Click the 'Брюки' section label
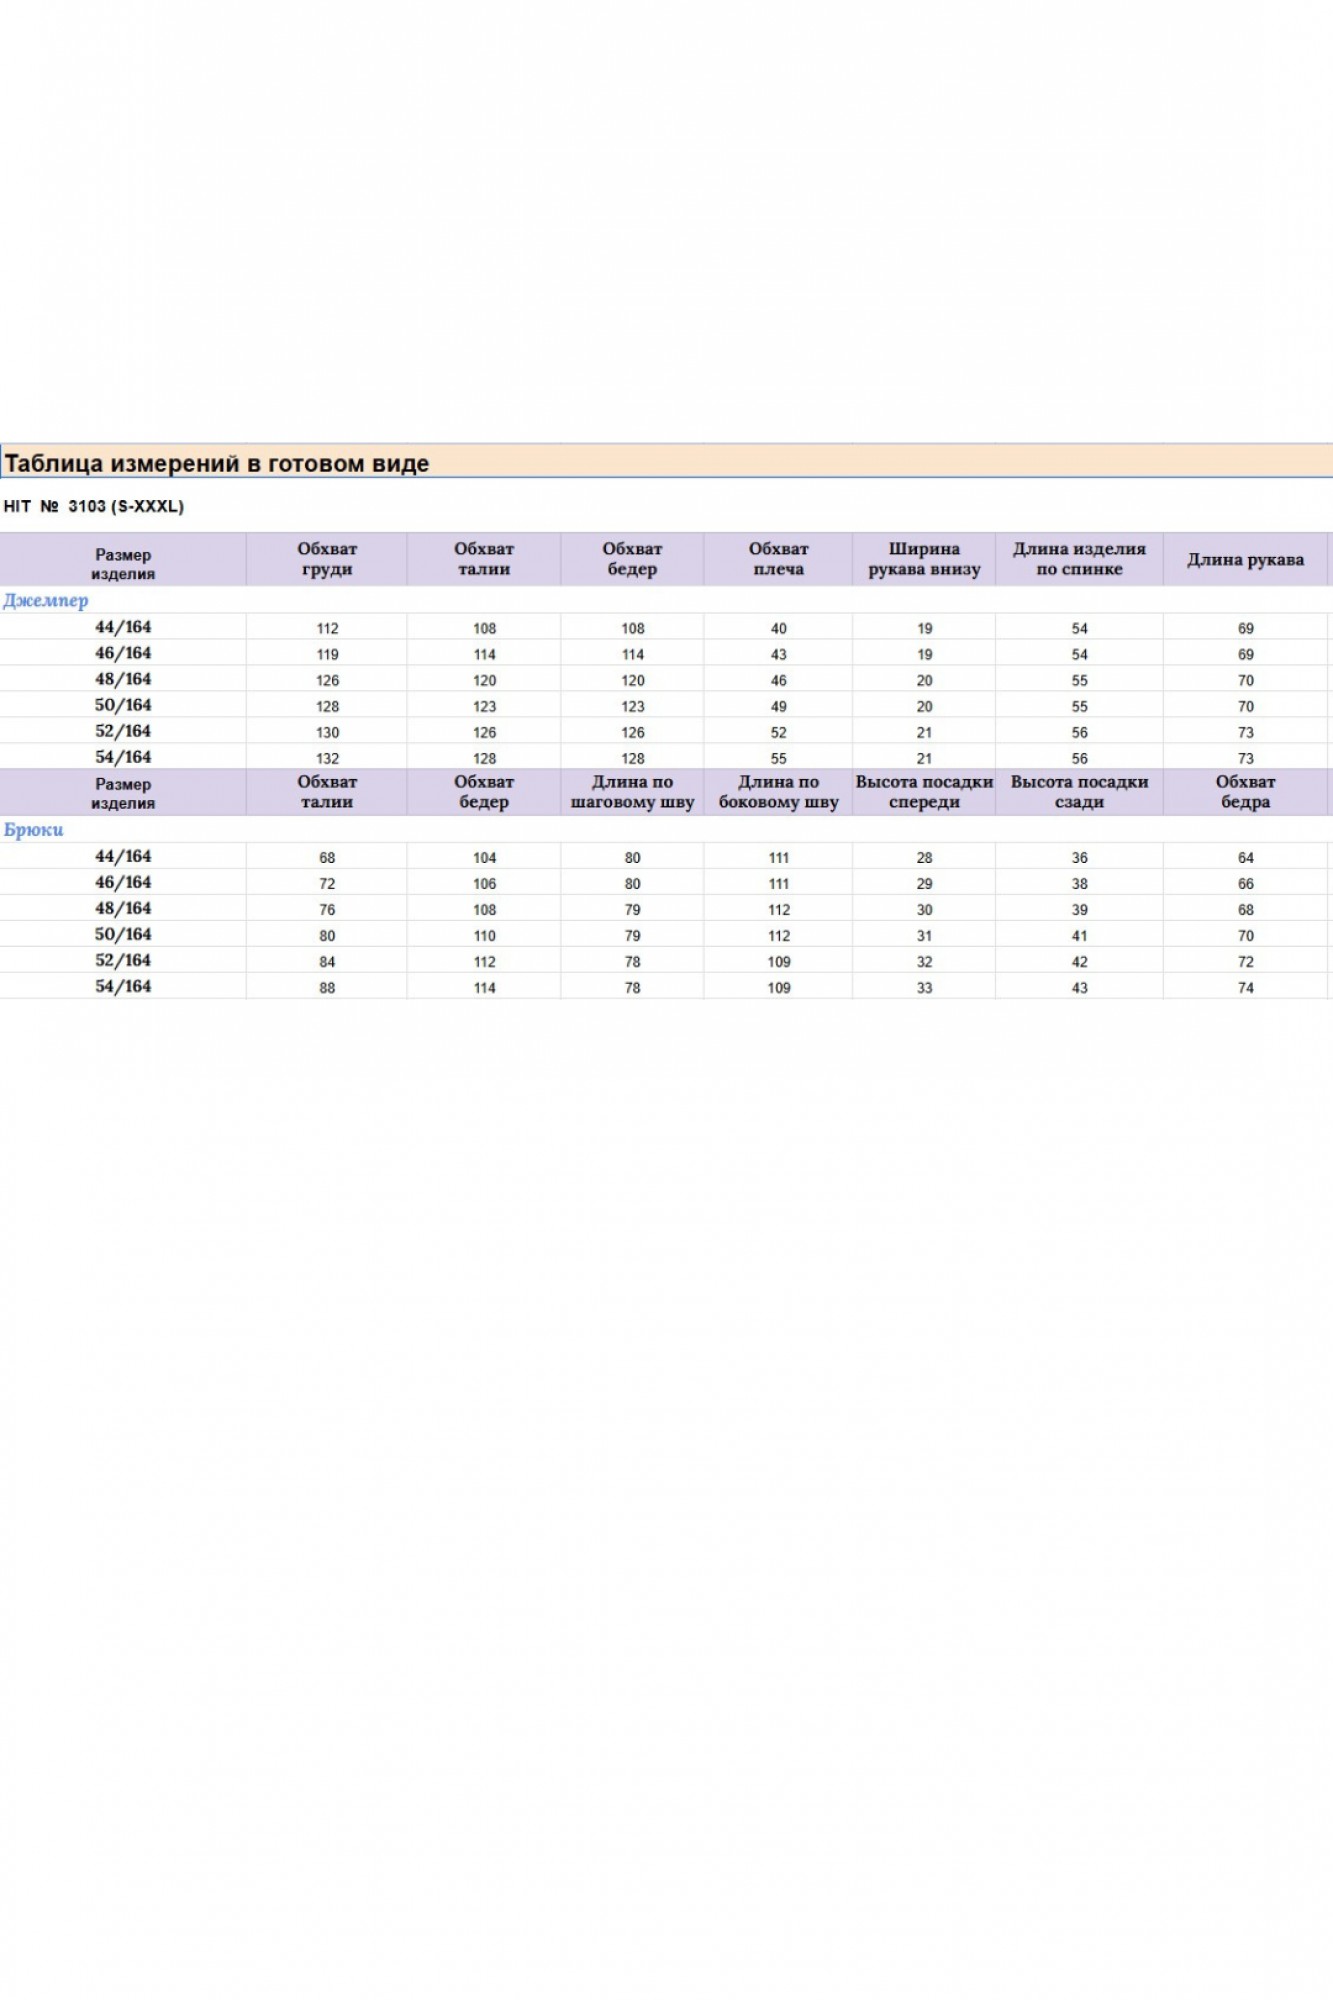1333x2000 pixels. click(x=34, y=829)
